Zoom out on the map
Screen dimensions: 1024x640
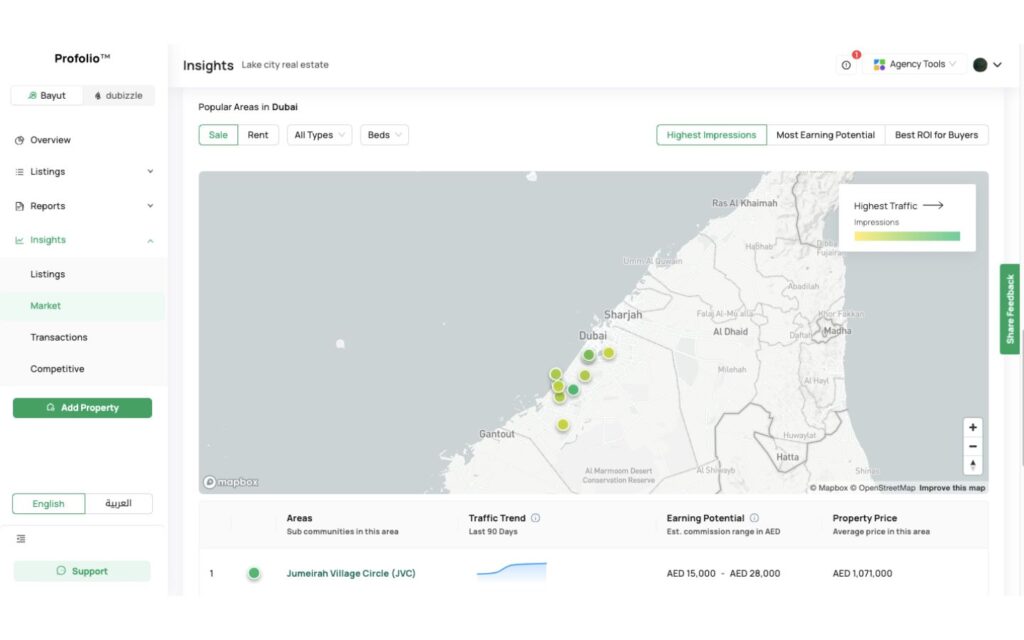coord(972,446)
